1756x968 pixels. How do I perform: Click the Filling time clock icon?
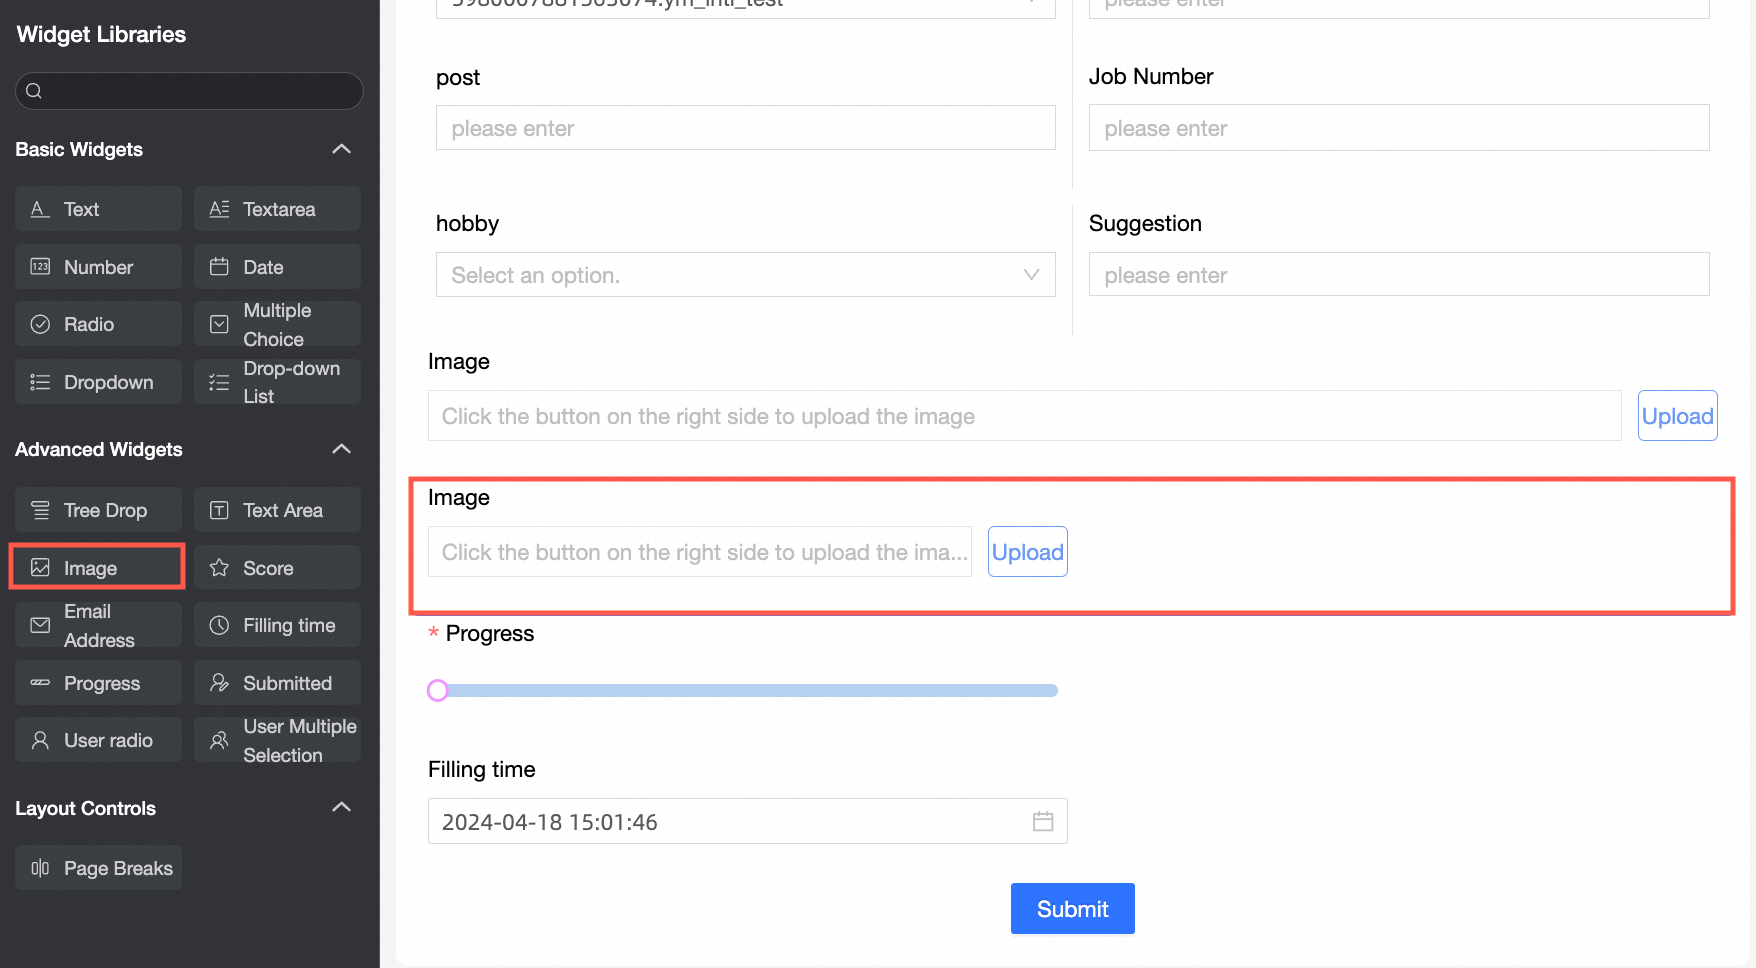(219, 625)
